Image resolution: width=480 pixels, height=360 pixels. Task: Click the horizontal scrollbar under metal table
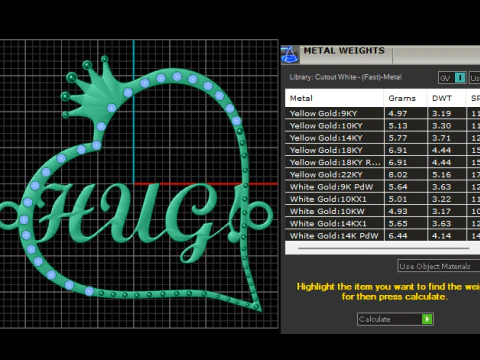pos(383,248)
